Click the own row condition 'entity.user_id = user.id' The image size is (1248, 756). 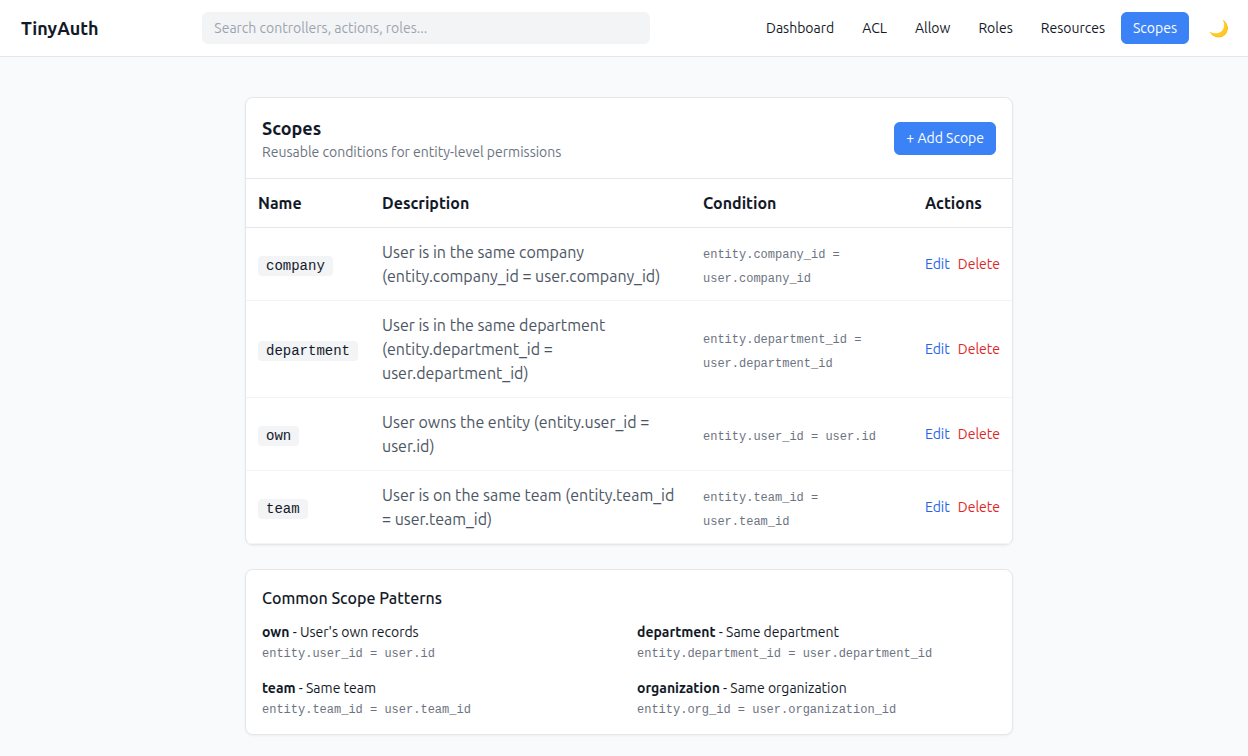point(789,436)
